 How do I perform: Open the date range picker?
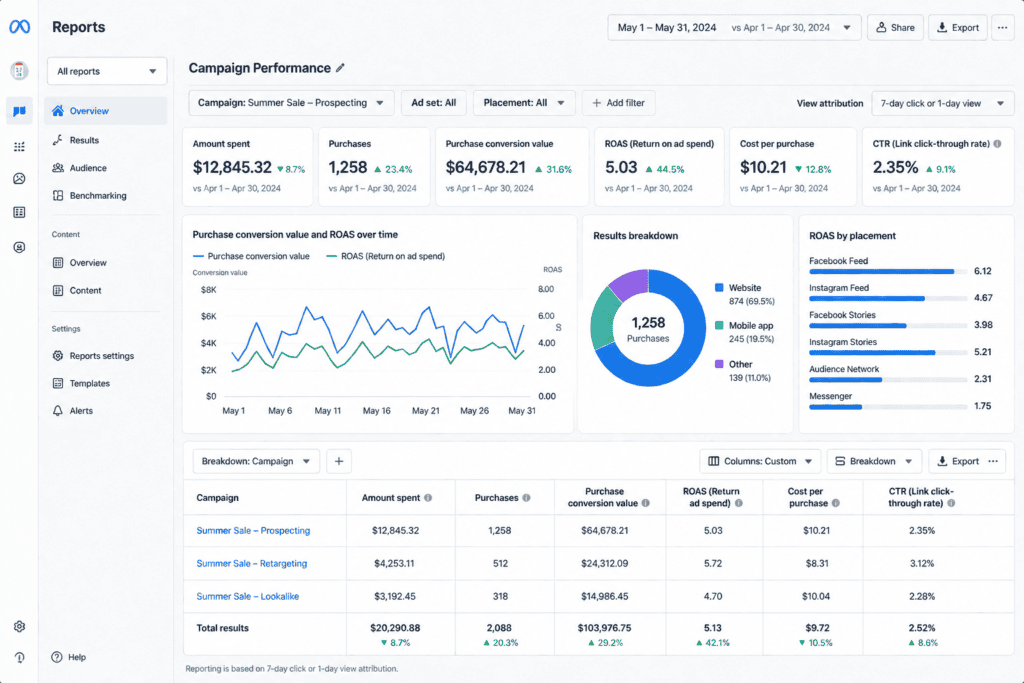734,27
